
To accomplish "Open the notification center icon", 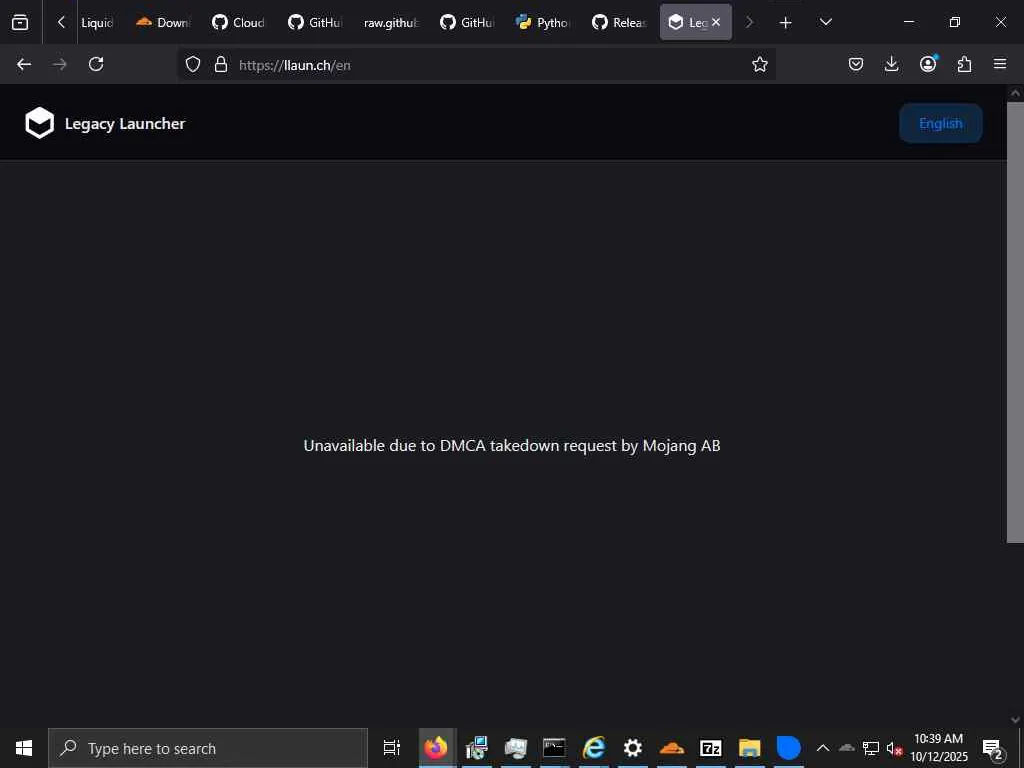I will pyautogui.click(x=993, y=748).
